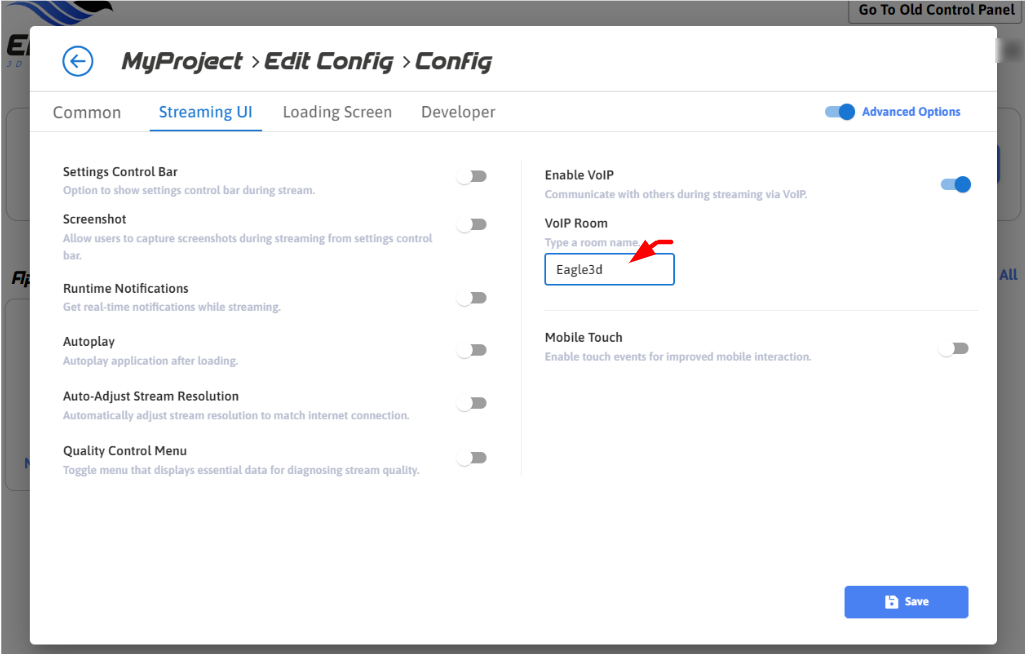The width and height of the screenshot is (1025, 654).
Task: Switch off Advanced Options toggle
Action: [840, 112]
